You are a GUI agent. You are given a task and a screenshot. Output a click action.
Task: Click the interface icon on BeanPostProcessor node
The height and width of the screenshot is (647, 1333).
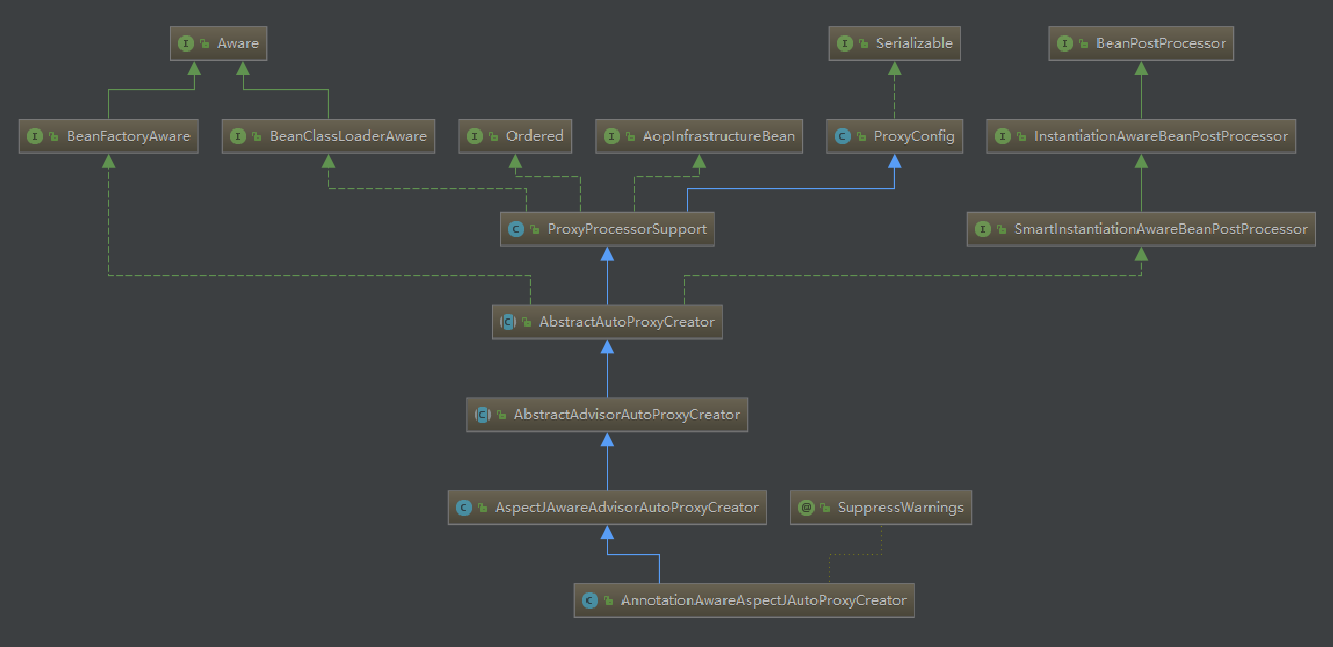pos(1065,44)
